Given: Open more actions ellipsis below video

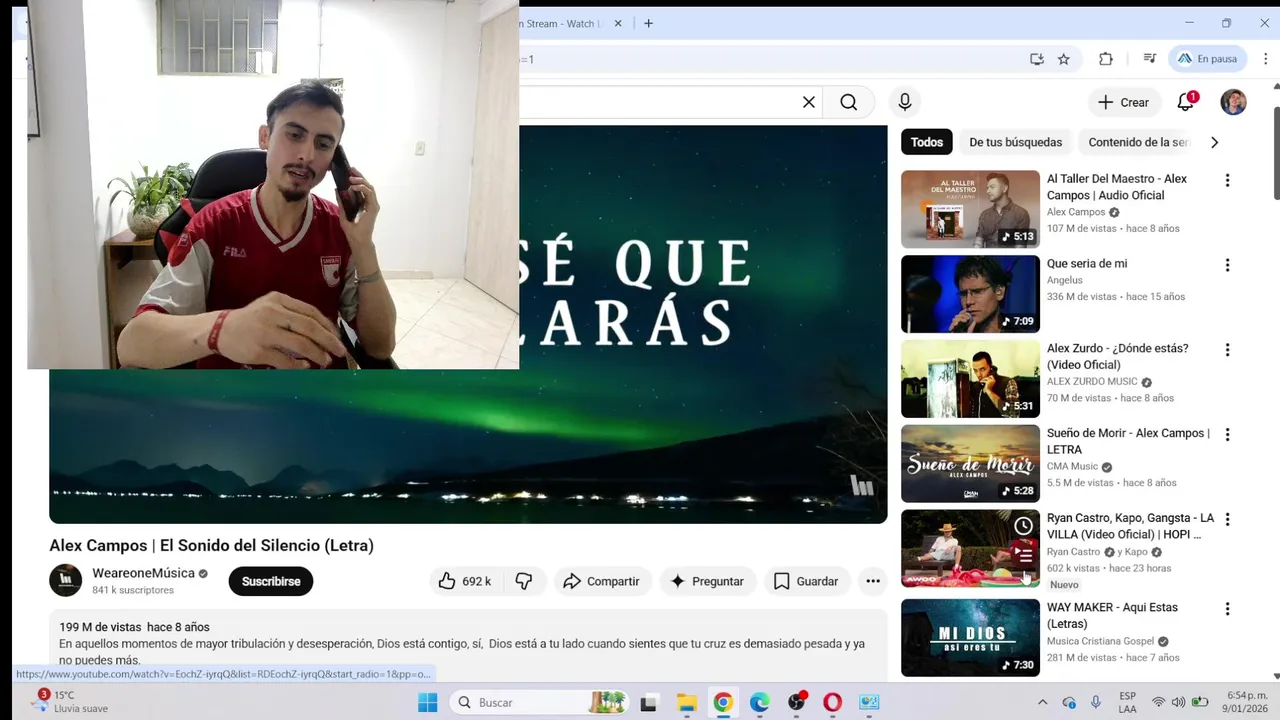Looking at the screenshot, I should pos(873,581).
